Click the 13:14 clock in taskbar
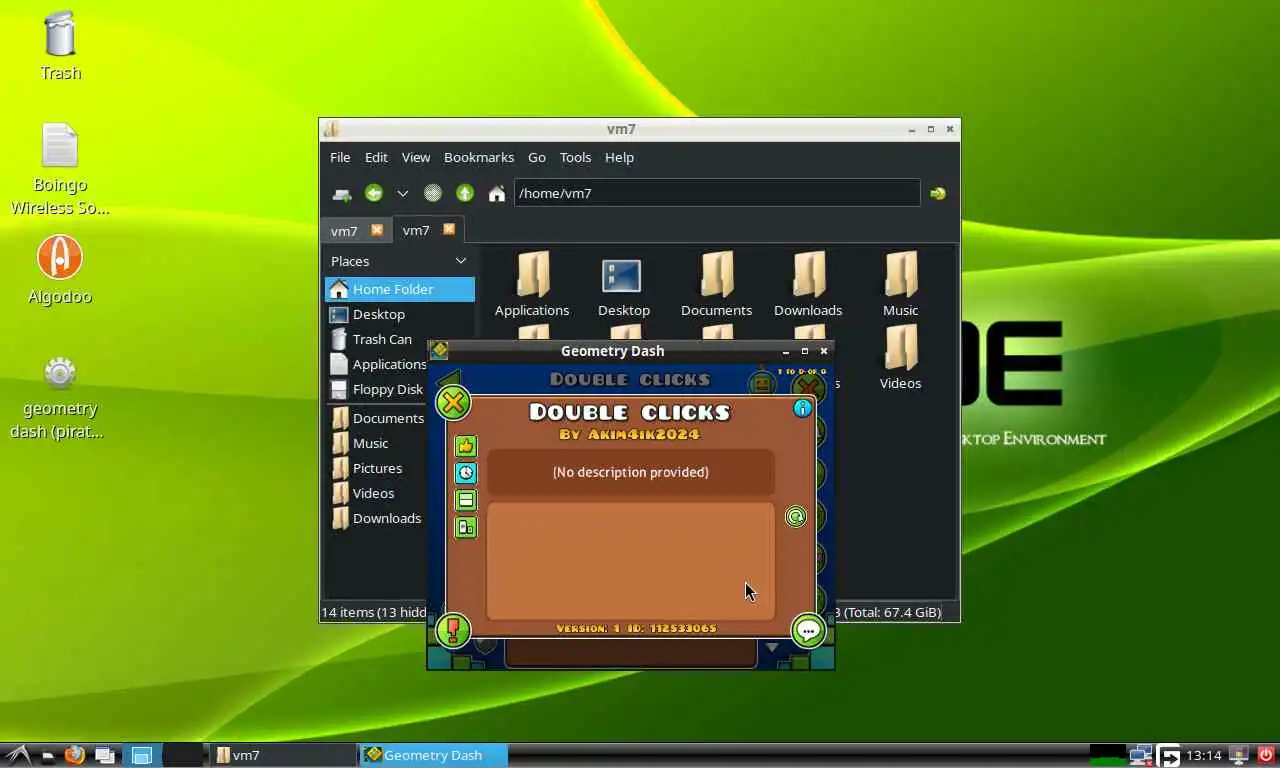The height and width of the screenshot is (768, 1280). coord(1205,755)
